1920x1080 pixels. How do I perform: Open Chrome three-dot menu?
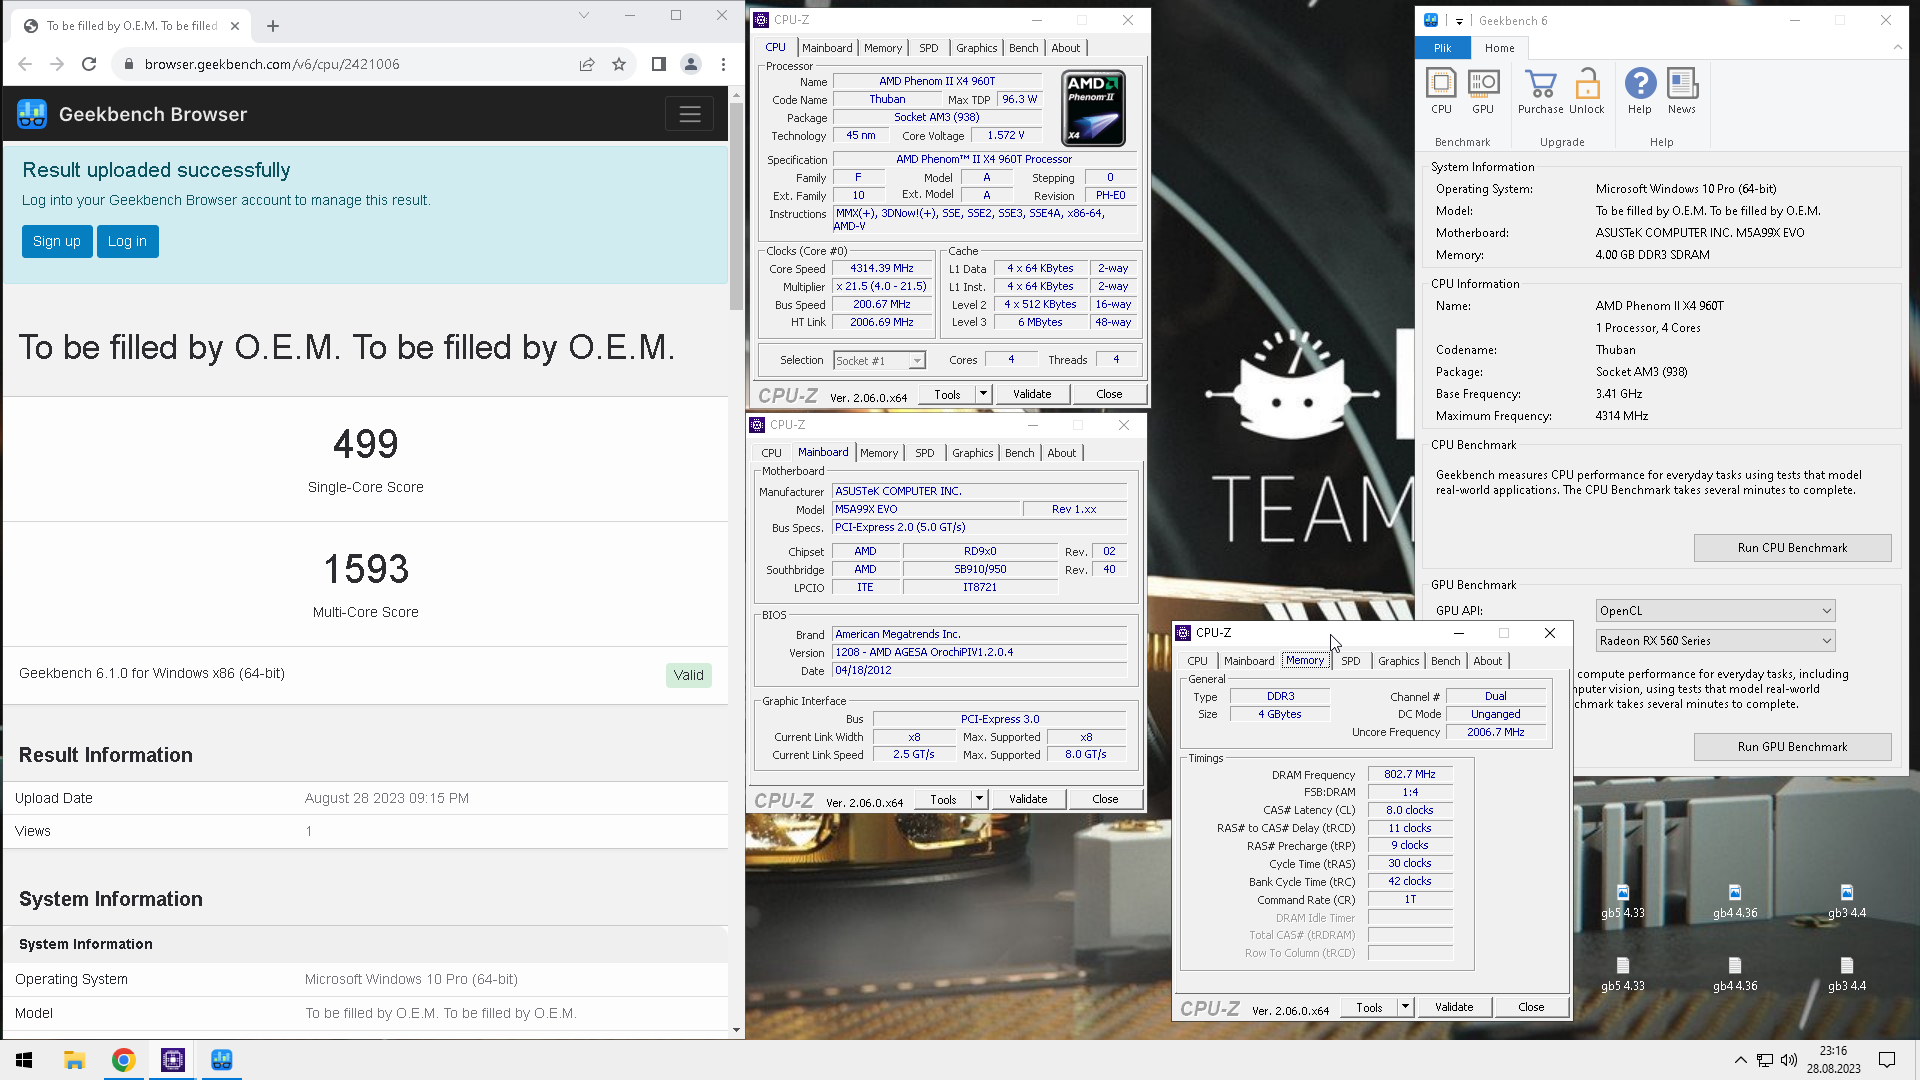pyautogui.click(x=723, y=64)
